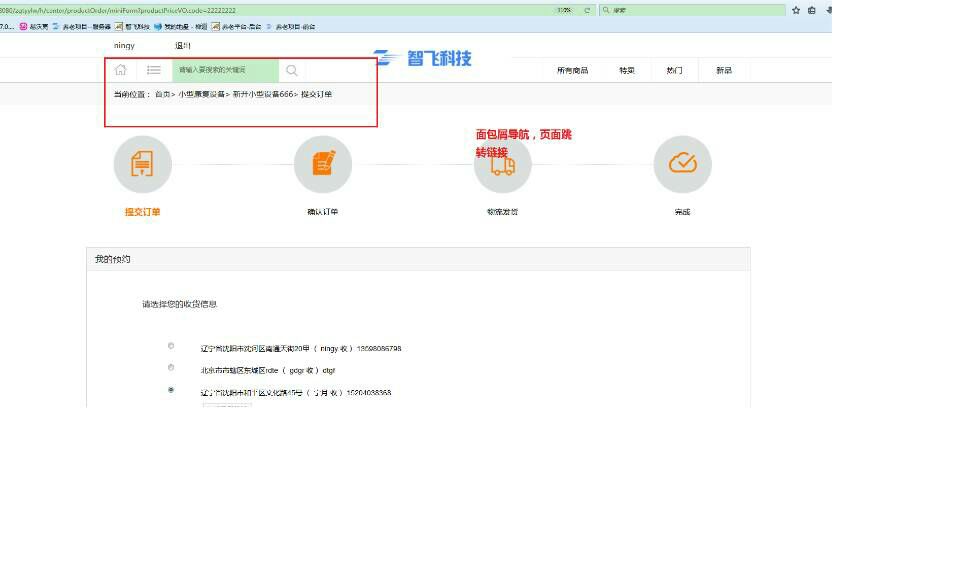Click the 确认订单 step icon
This screenshot has height=578, width=960.
[322, 164]
